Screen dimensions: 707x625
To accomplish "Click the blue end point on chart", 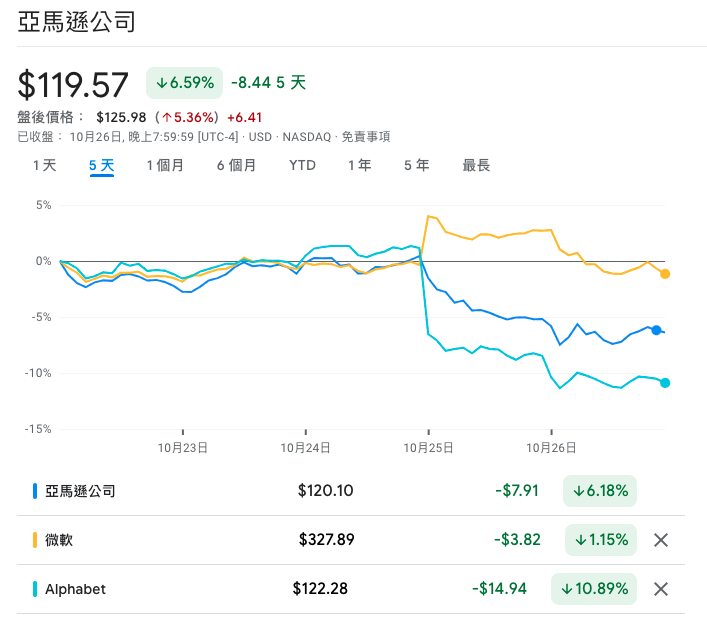I will pos(656,330).
